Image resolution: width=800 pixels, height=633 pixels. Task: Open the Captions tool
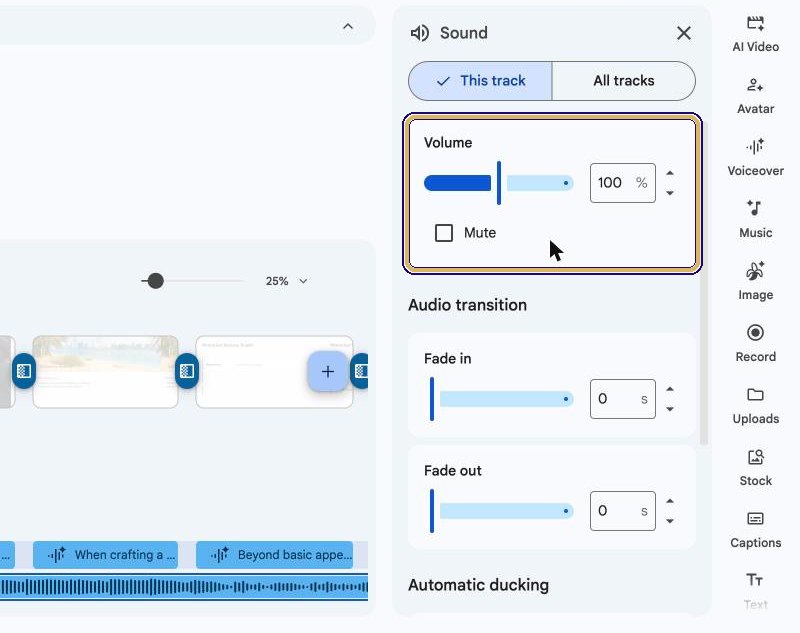pyautogui.click(x=755, y=529)
